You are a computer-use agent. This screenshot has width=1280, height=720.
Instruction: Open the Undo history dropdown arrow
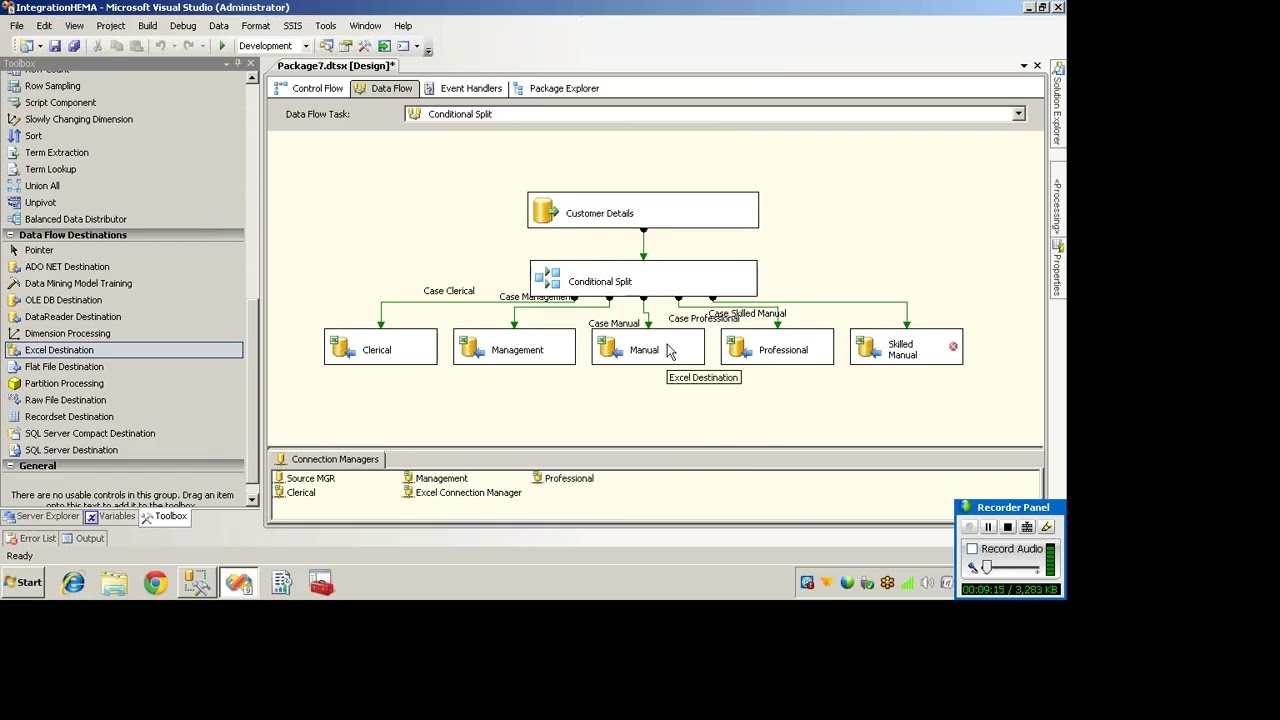tap(174, 46)
